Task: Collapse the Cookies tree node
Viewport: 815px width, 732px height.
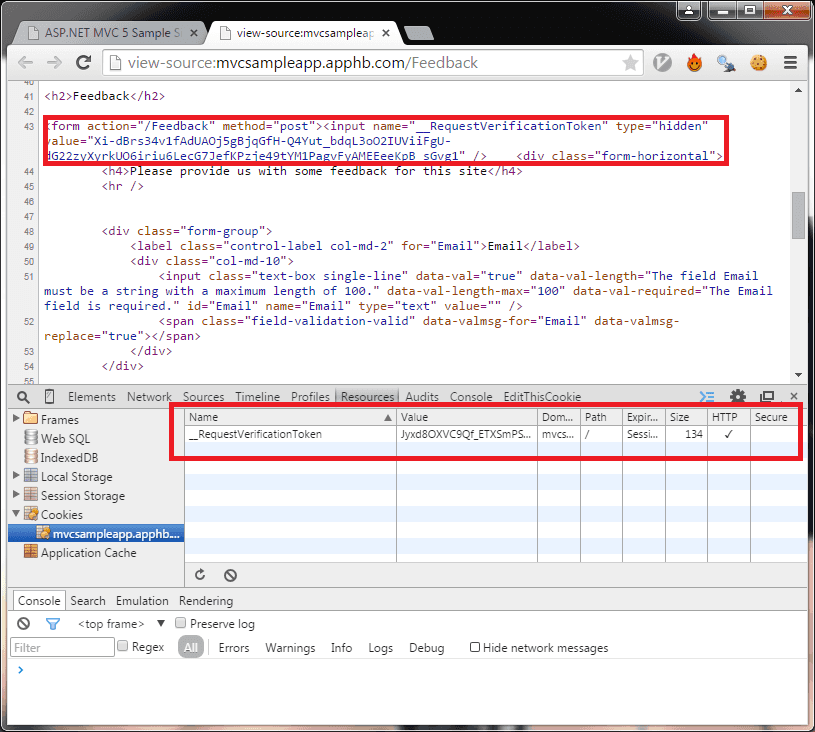Action: click(16, 515)
